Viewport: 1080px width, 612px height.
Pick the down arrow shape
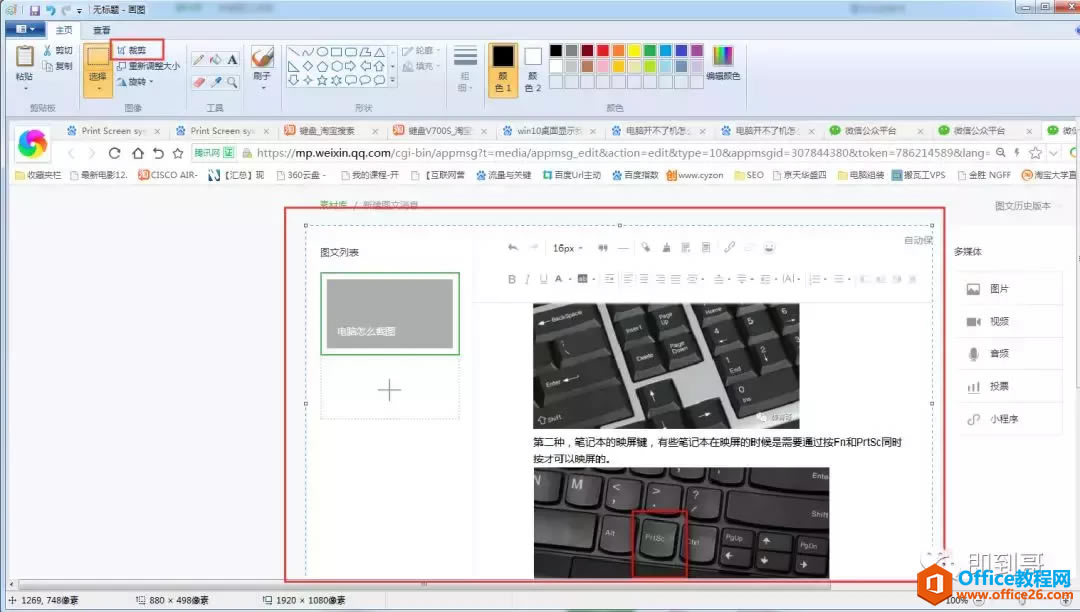(x=293, y=80)
